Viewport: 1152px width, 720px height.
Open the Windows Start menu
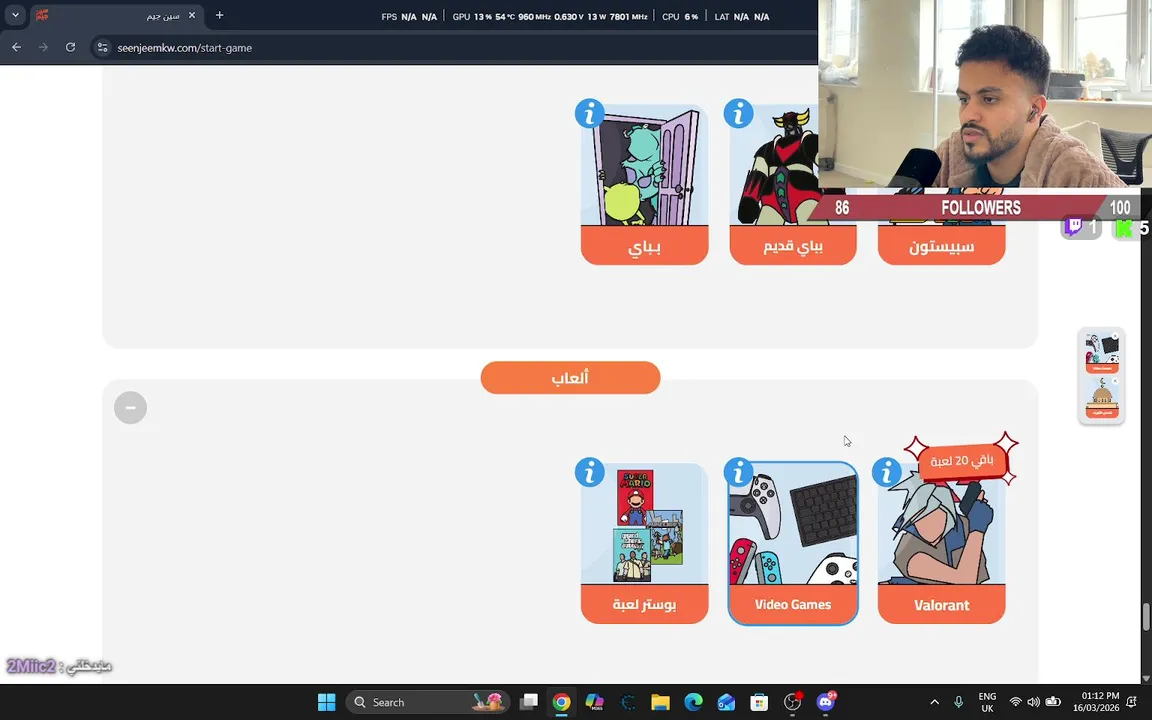click(327, 702)
